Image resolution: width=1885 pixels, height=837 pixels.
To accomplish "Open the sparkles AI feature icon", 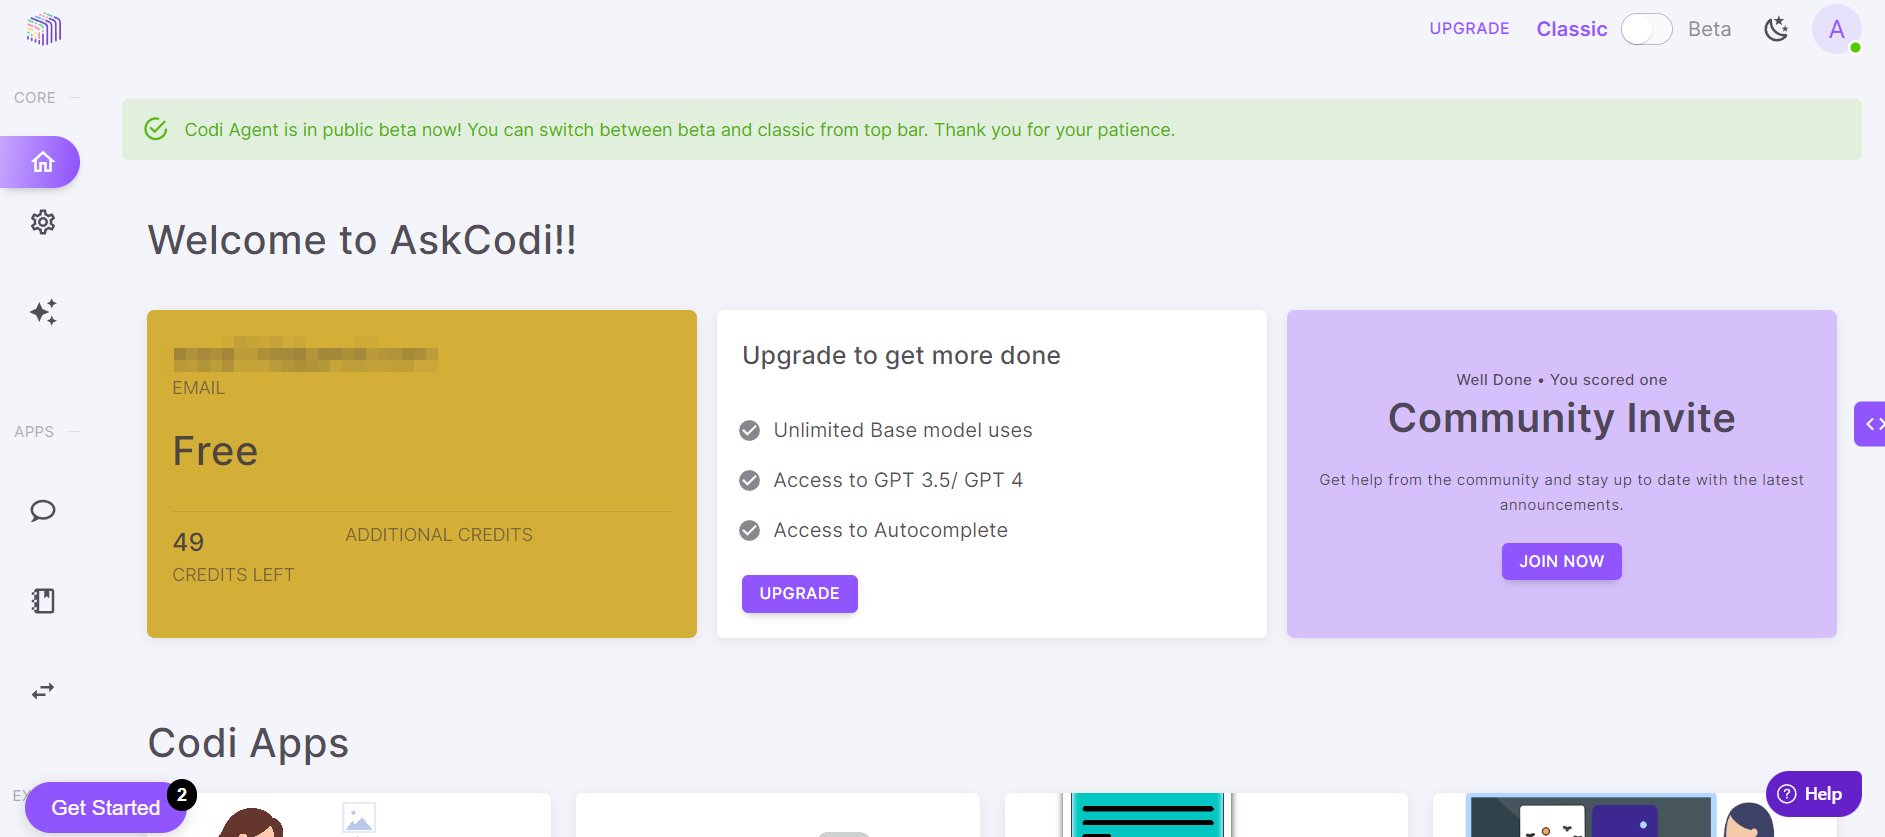I will coord(43,312).
